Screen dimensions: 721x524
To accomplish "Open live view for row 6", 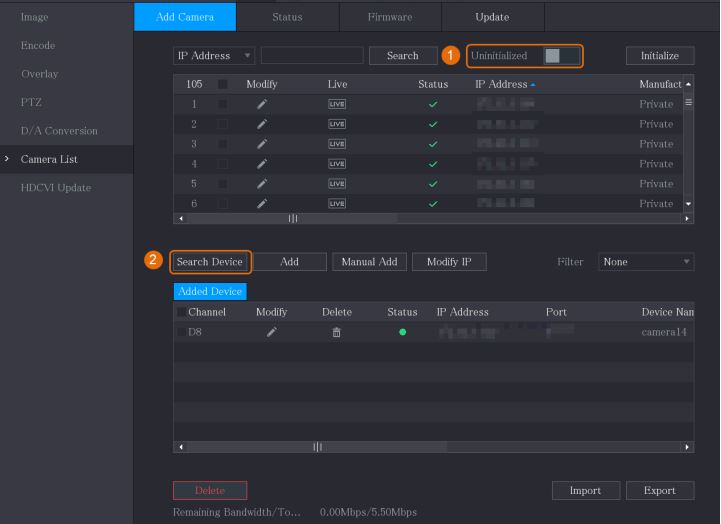I will click(x=337, y=204).
